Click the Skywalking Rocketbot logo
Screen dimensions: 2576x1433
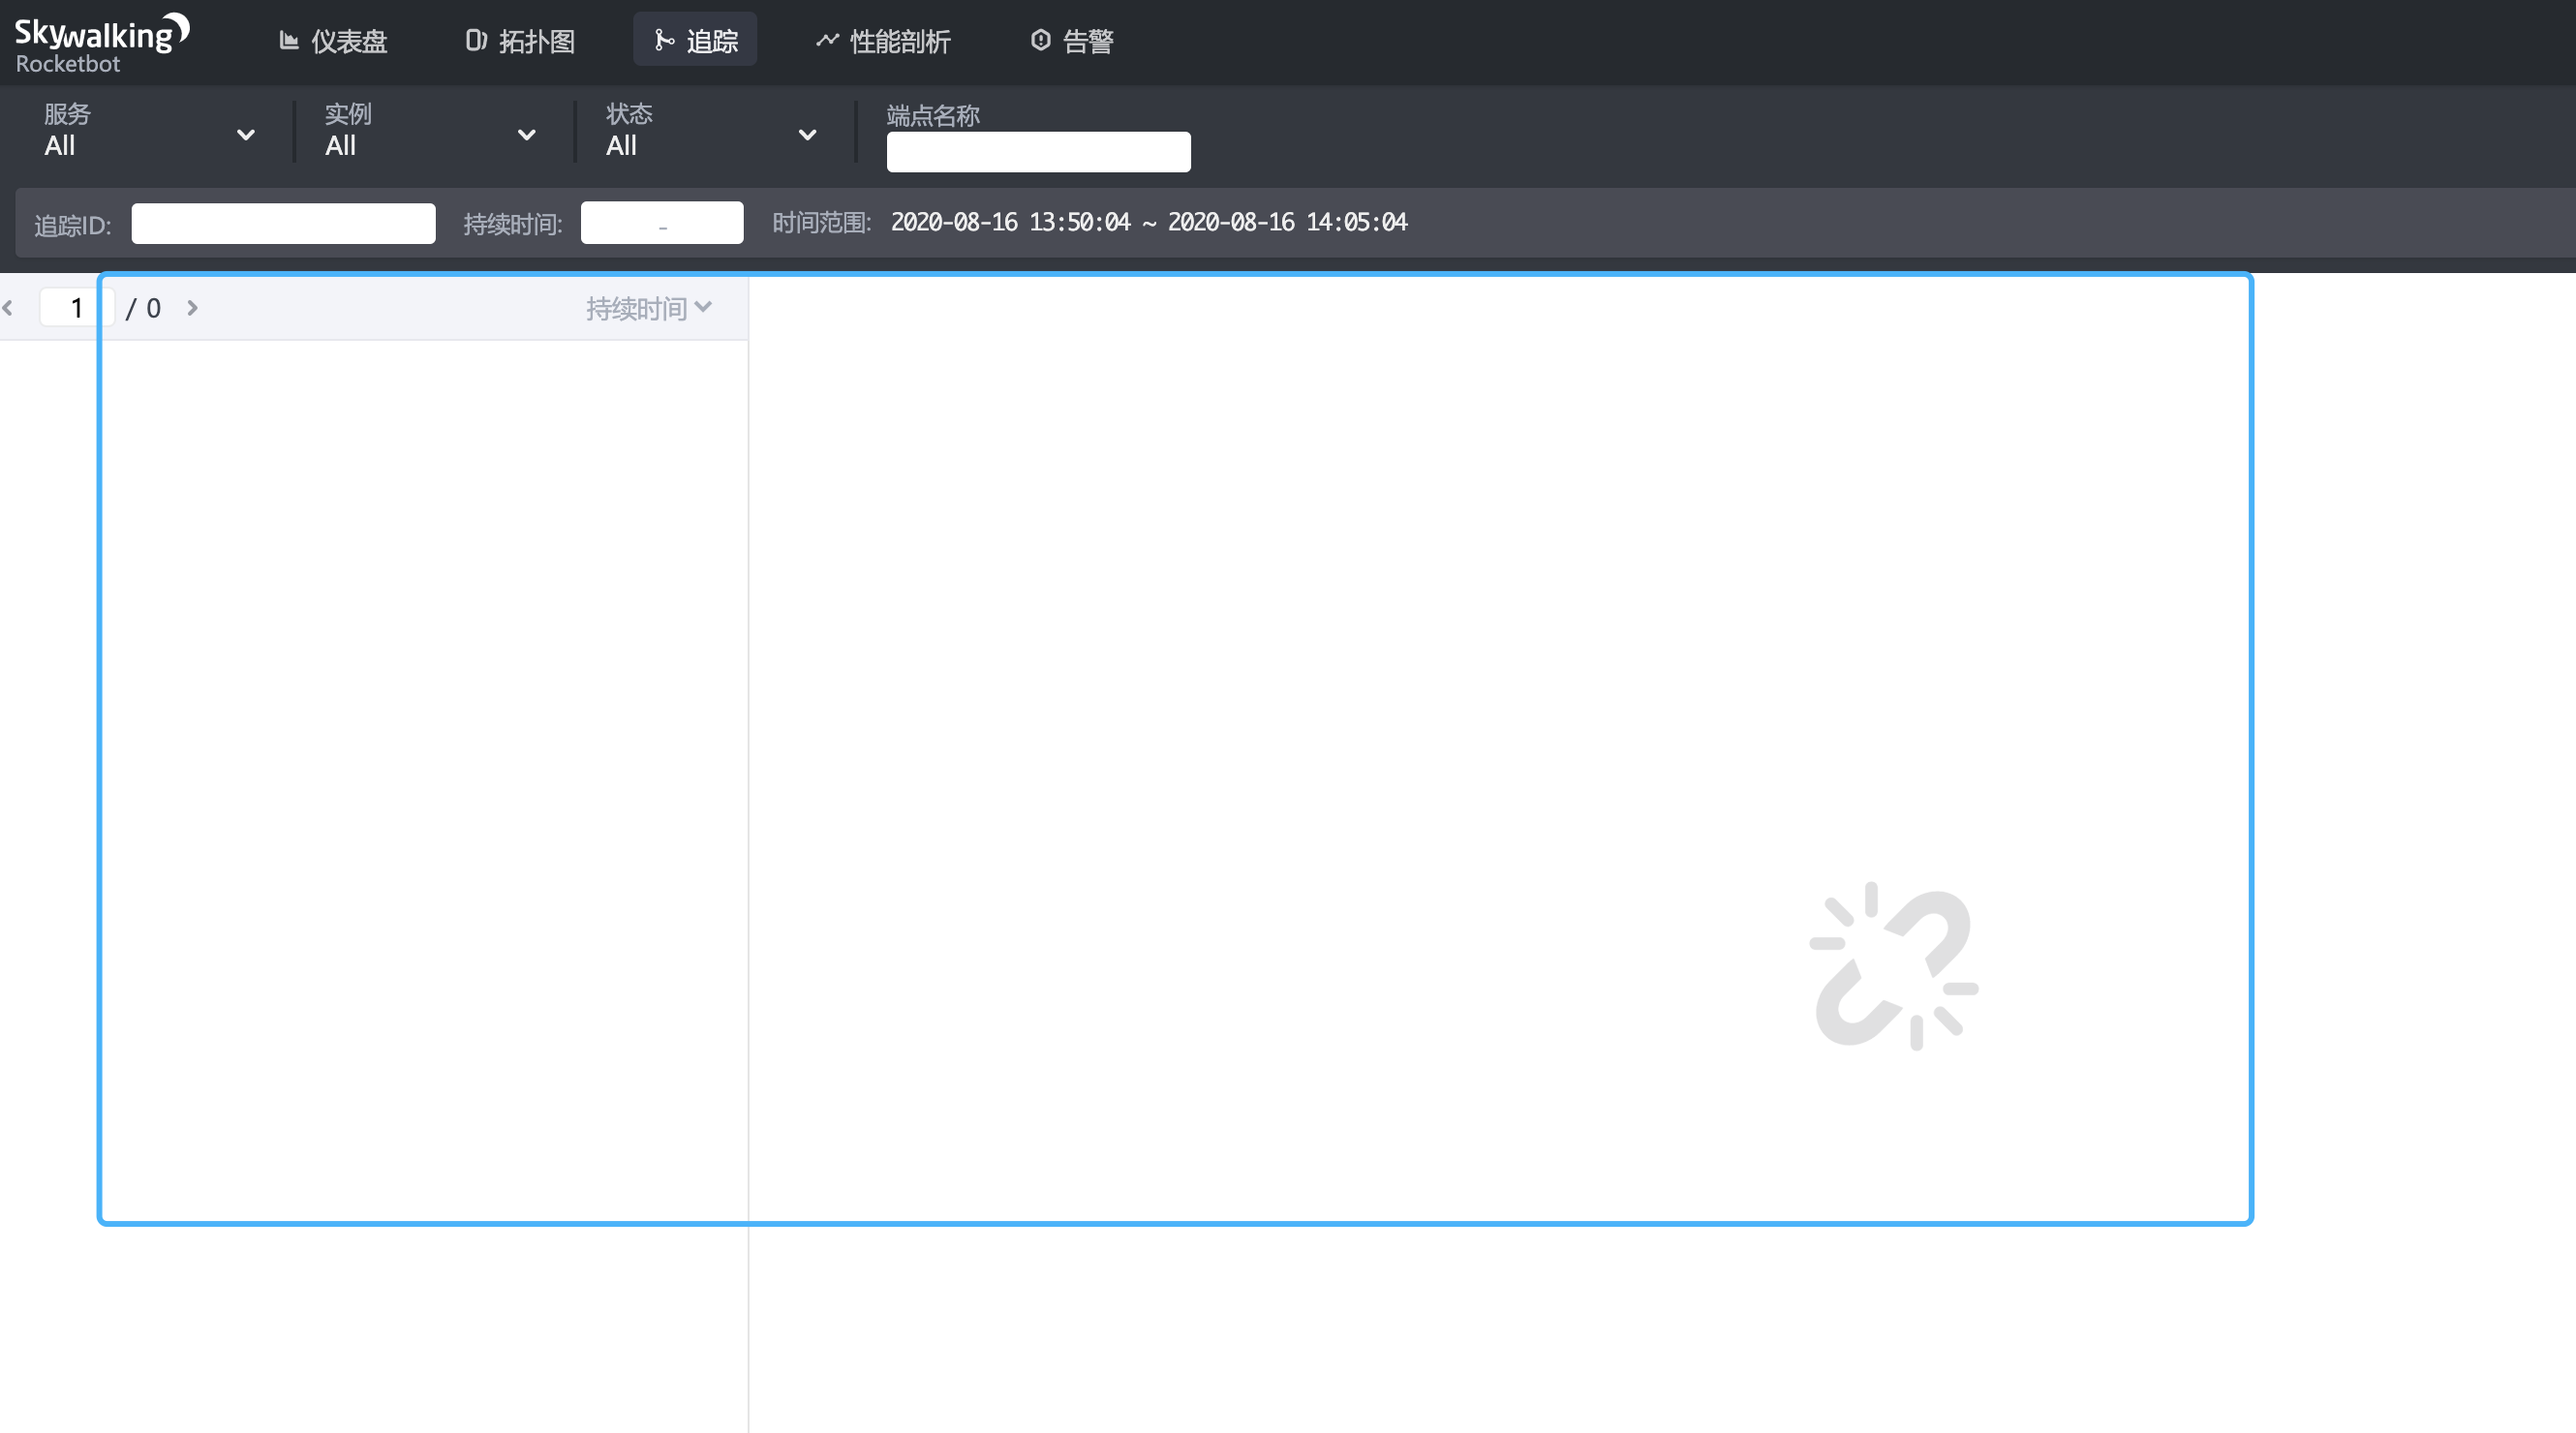tap(100, 43)
